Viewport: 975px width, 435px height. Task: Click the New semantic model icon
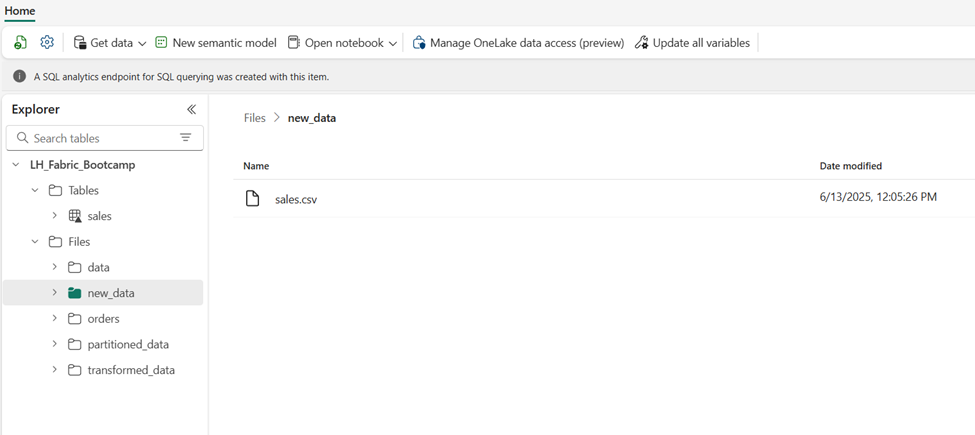tap(161, 42)
